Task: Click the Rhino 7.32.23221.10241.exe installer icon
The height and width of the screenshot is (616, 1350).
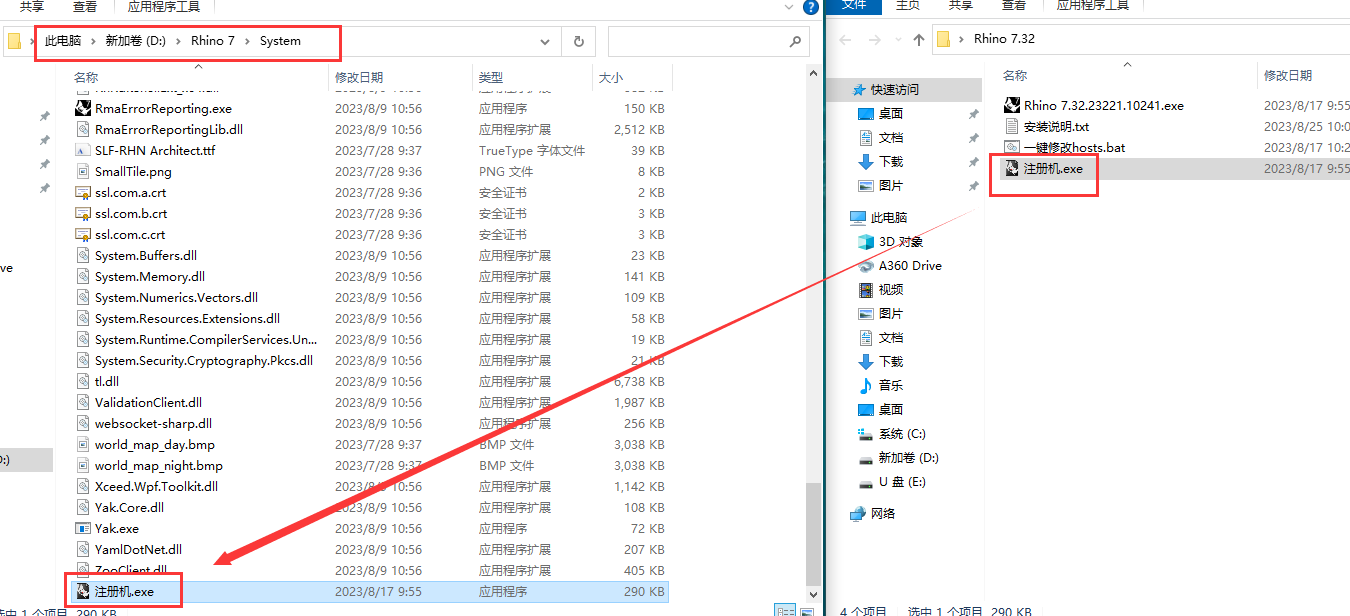Action: [1011, 105]
